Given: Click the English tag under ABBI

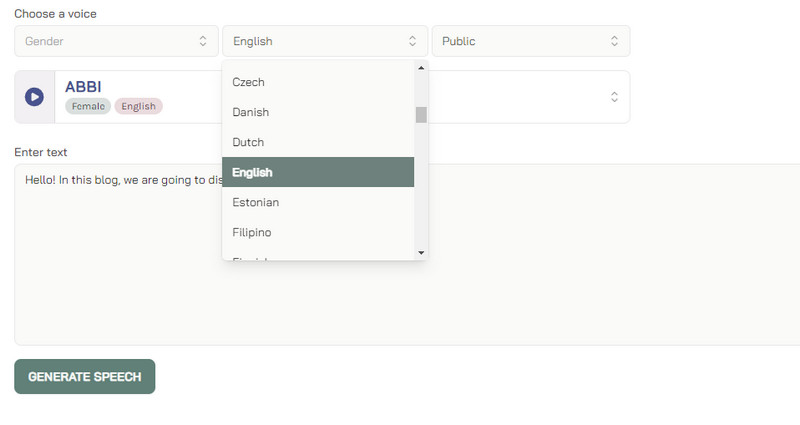Looking at the screenshot, I should (x=138, y=106).
